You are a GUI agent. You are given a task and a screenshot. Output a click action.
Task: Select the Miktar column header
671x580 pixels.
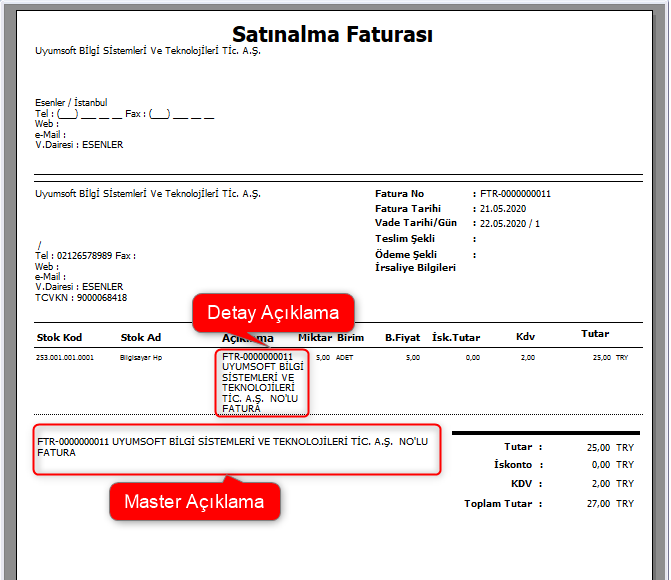point(314,338)
